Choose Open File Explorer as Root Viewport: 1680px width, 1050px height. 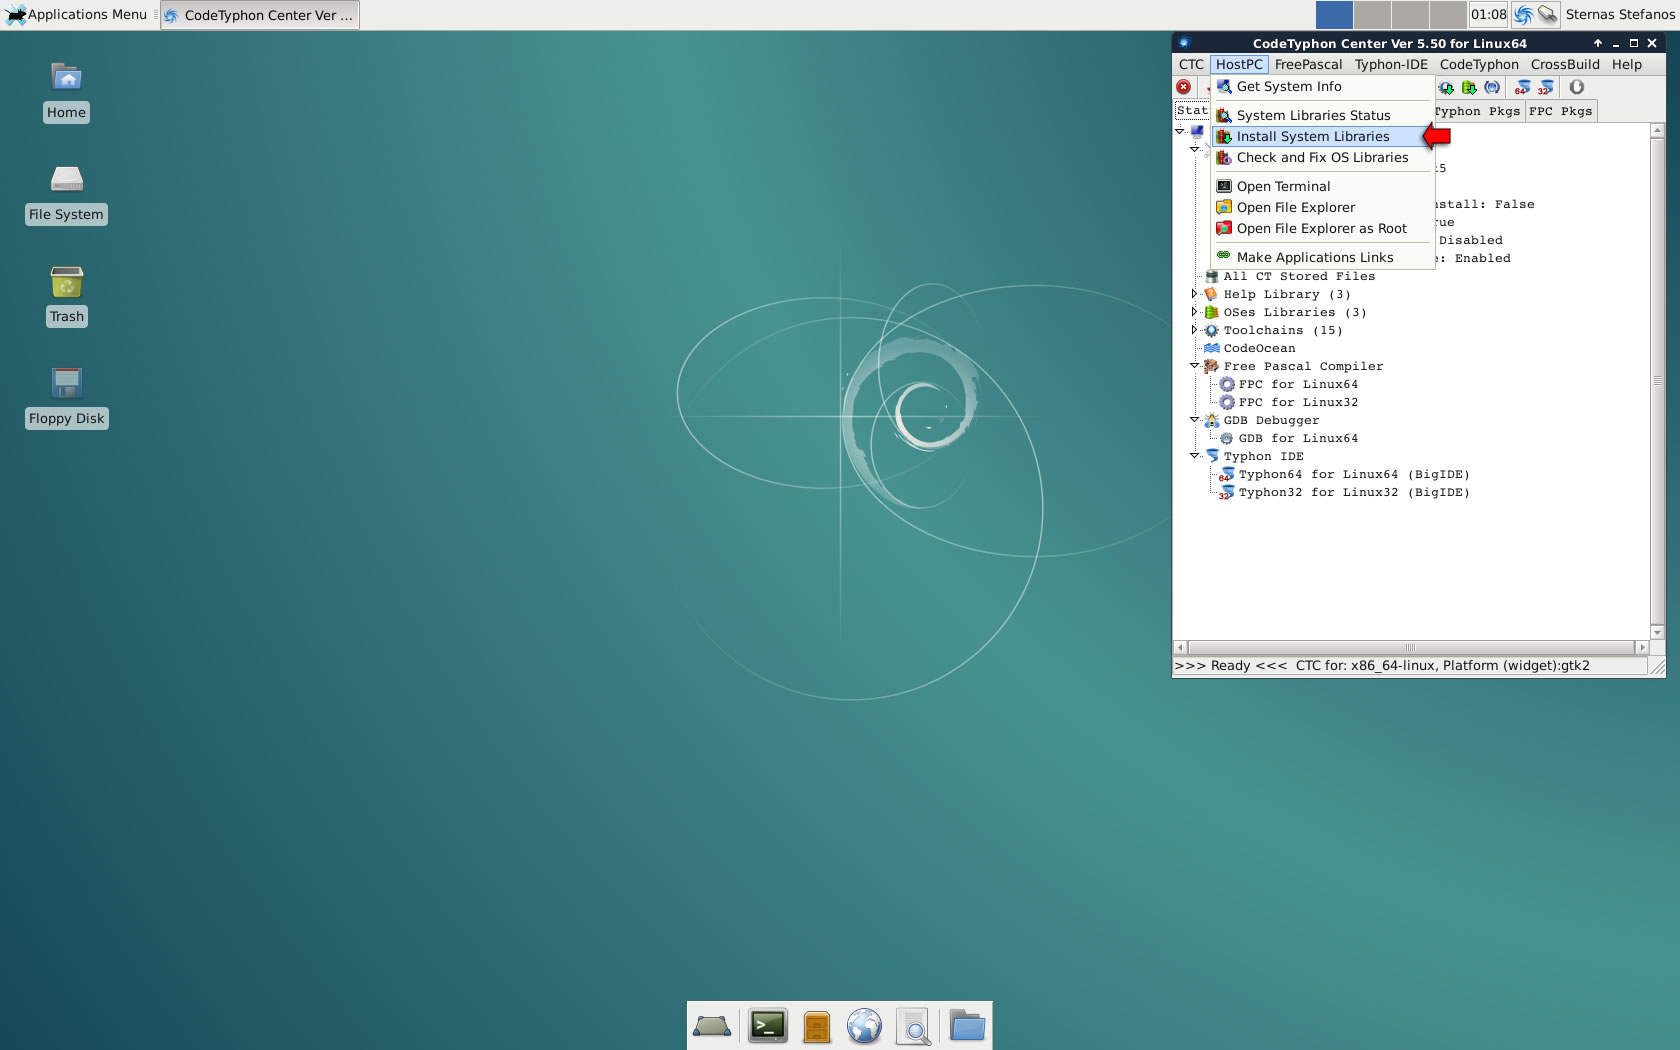(1322, 228)
